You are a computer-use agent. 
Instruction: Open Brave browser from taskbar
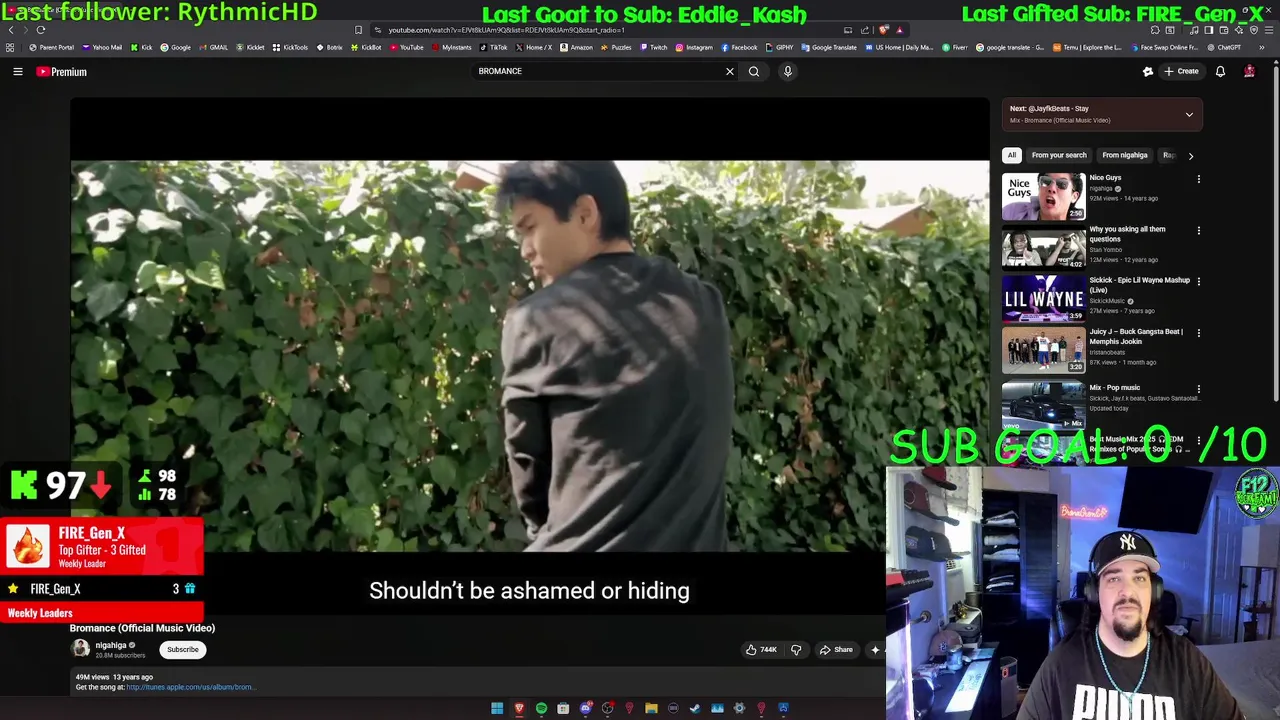tap(519, 708)
